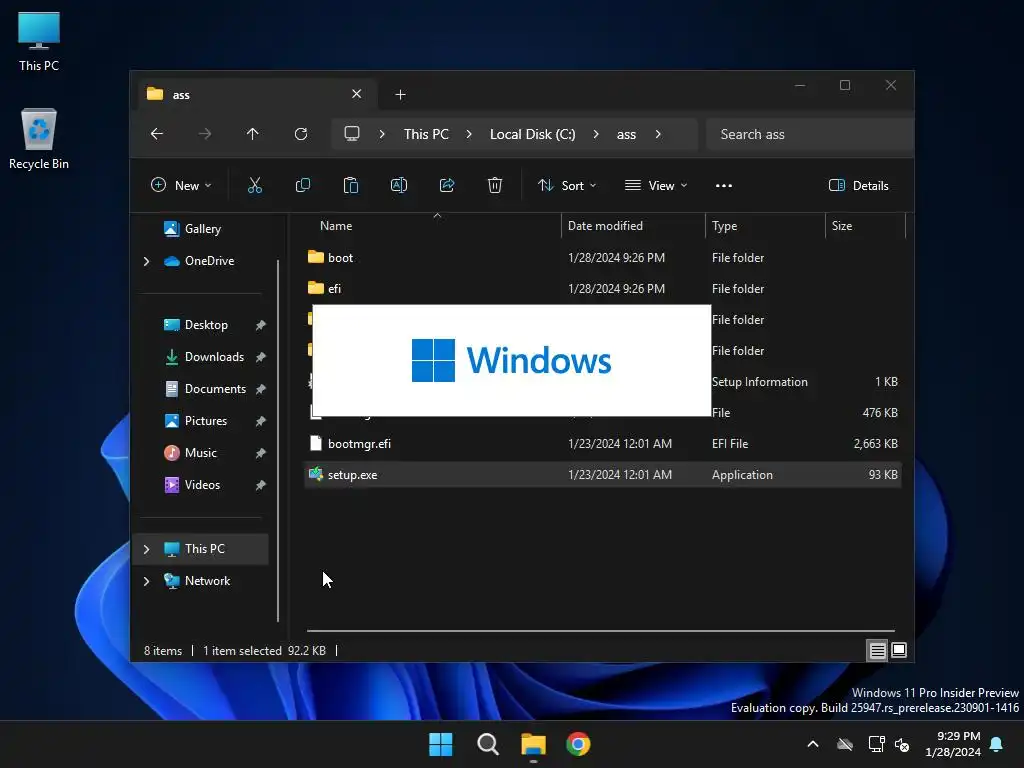This screenshot has width=1024, height=768.
Task: Select the ass tab
Action: (x=258, y=95)
